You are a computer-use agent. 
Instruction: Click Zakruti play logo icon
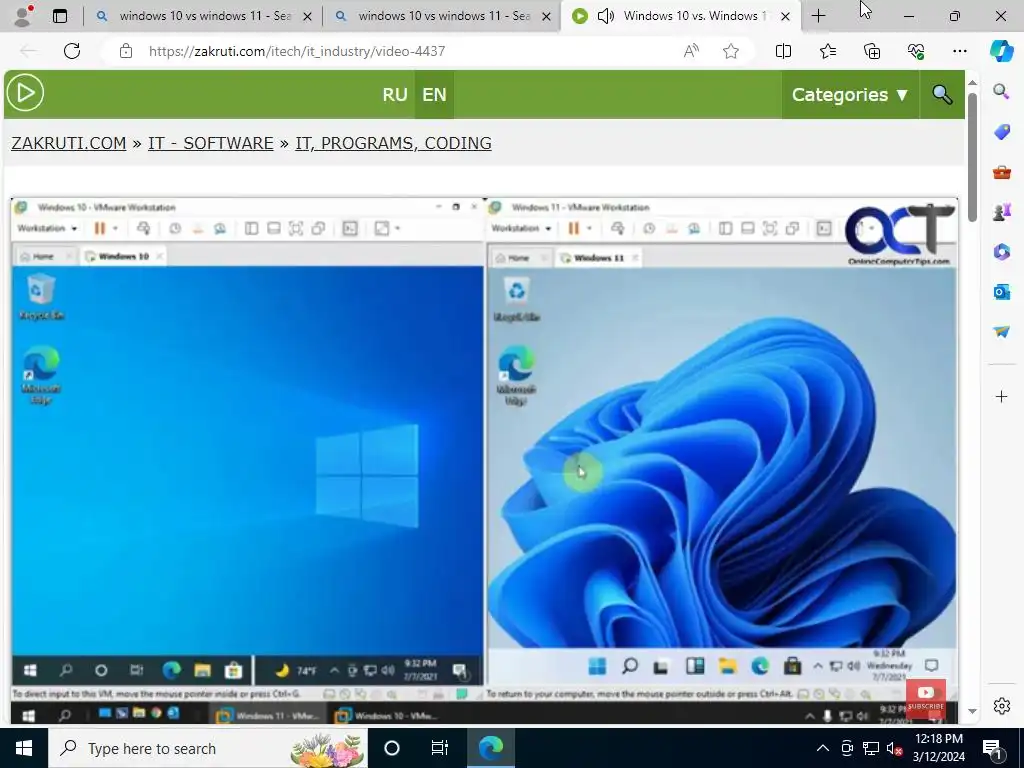(25, 93)
